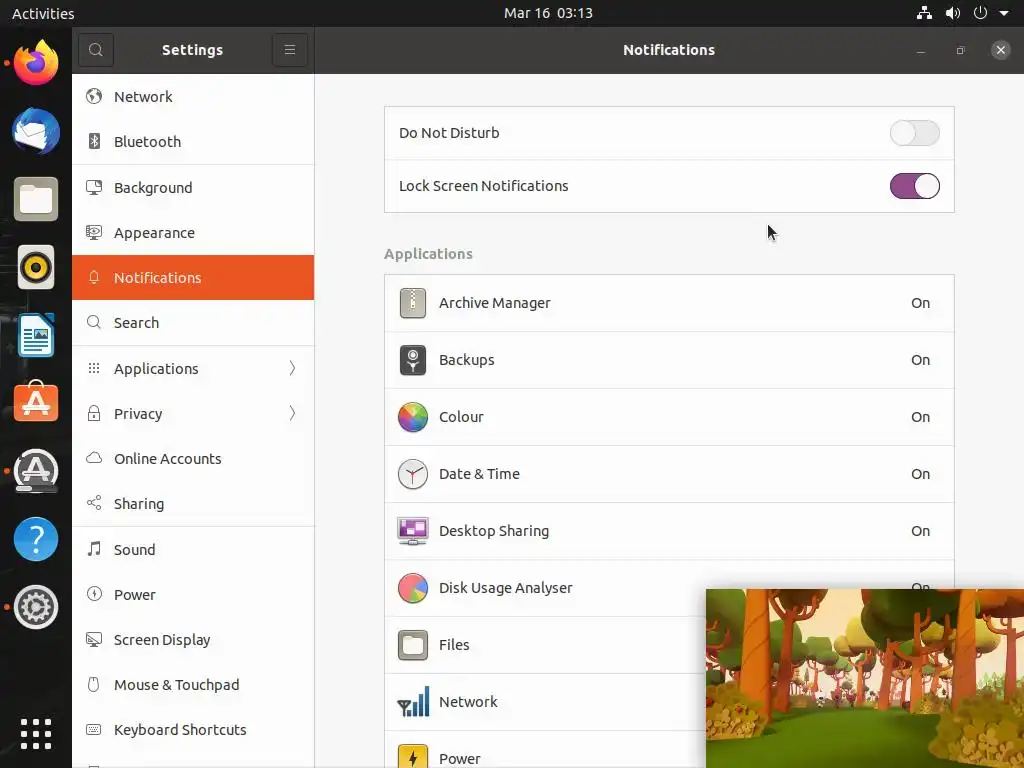Open Colour notification settings
This screenshot has height=768, width=1024.
(669, 417)
